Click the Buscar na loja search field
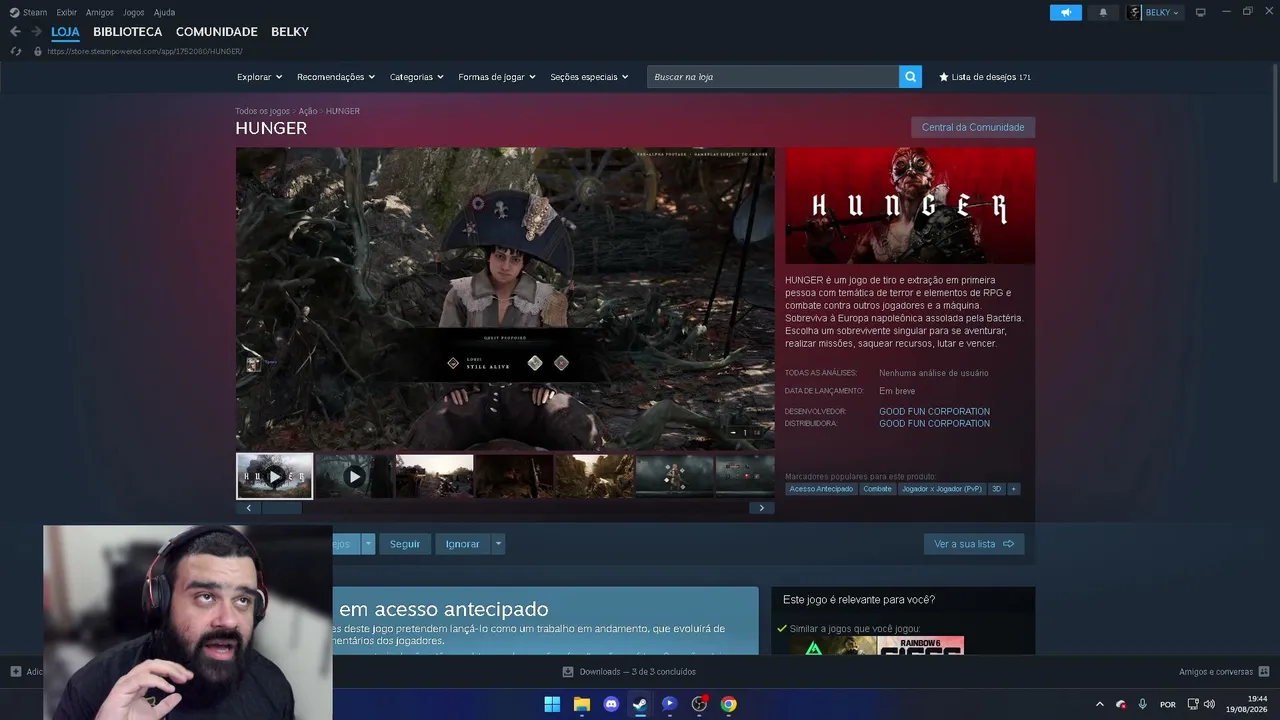Screen dimensions: 1280x720 773,77
